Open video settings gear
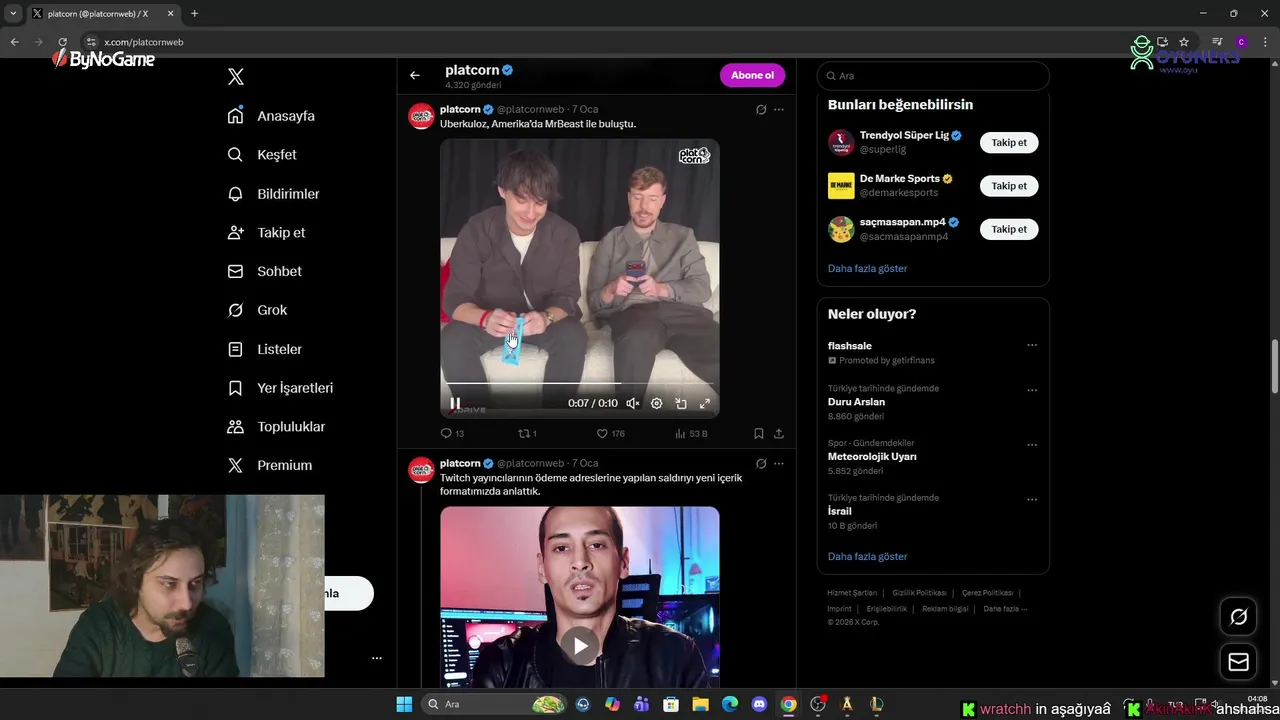The width and height of the screenshot is (1280, 720). [656, 403]
